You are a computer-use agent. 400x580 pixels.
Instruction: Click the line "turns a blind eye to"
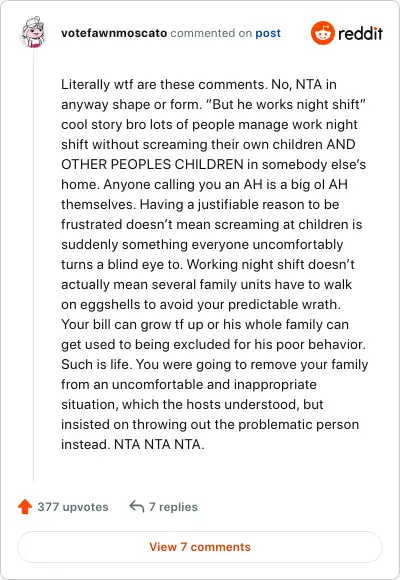[x=208, y=264]
